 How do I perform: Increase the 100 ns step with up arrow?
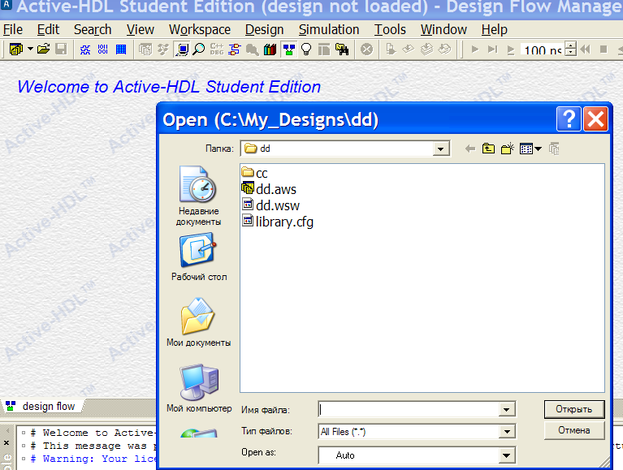tap(571, 45)
